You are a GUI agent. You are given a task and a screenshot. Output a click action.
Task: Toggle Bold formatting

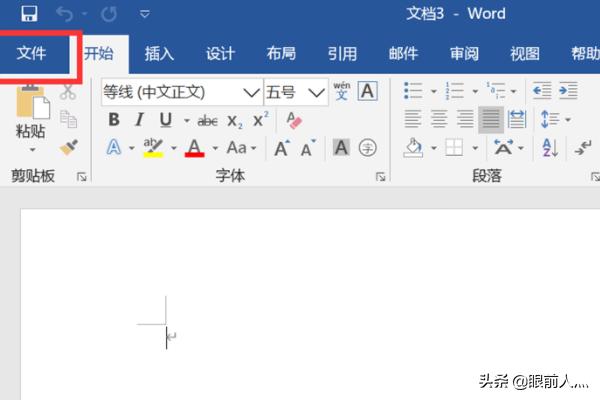114,120
